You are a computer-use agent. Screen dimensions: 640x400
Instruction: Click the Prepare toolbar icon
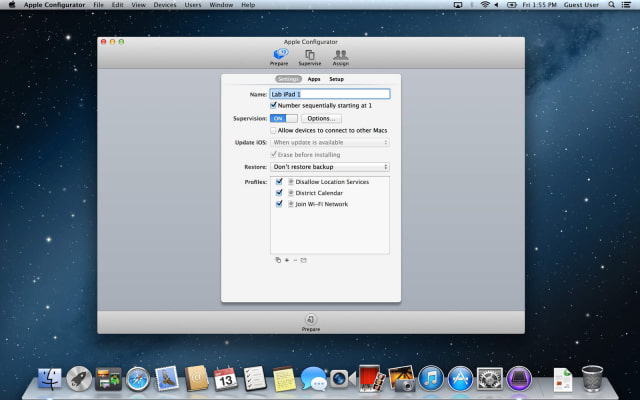279,56
